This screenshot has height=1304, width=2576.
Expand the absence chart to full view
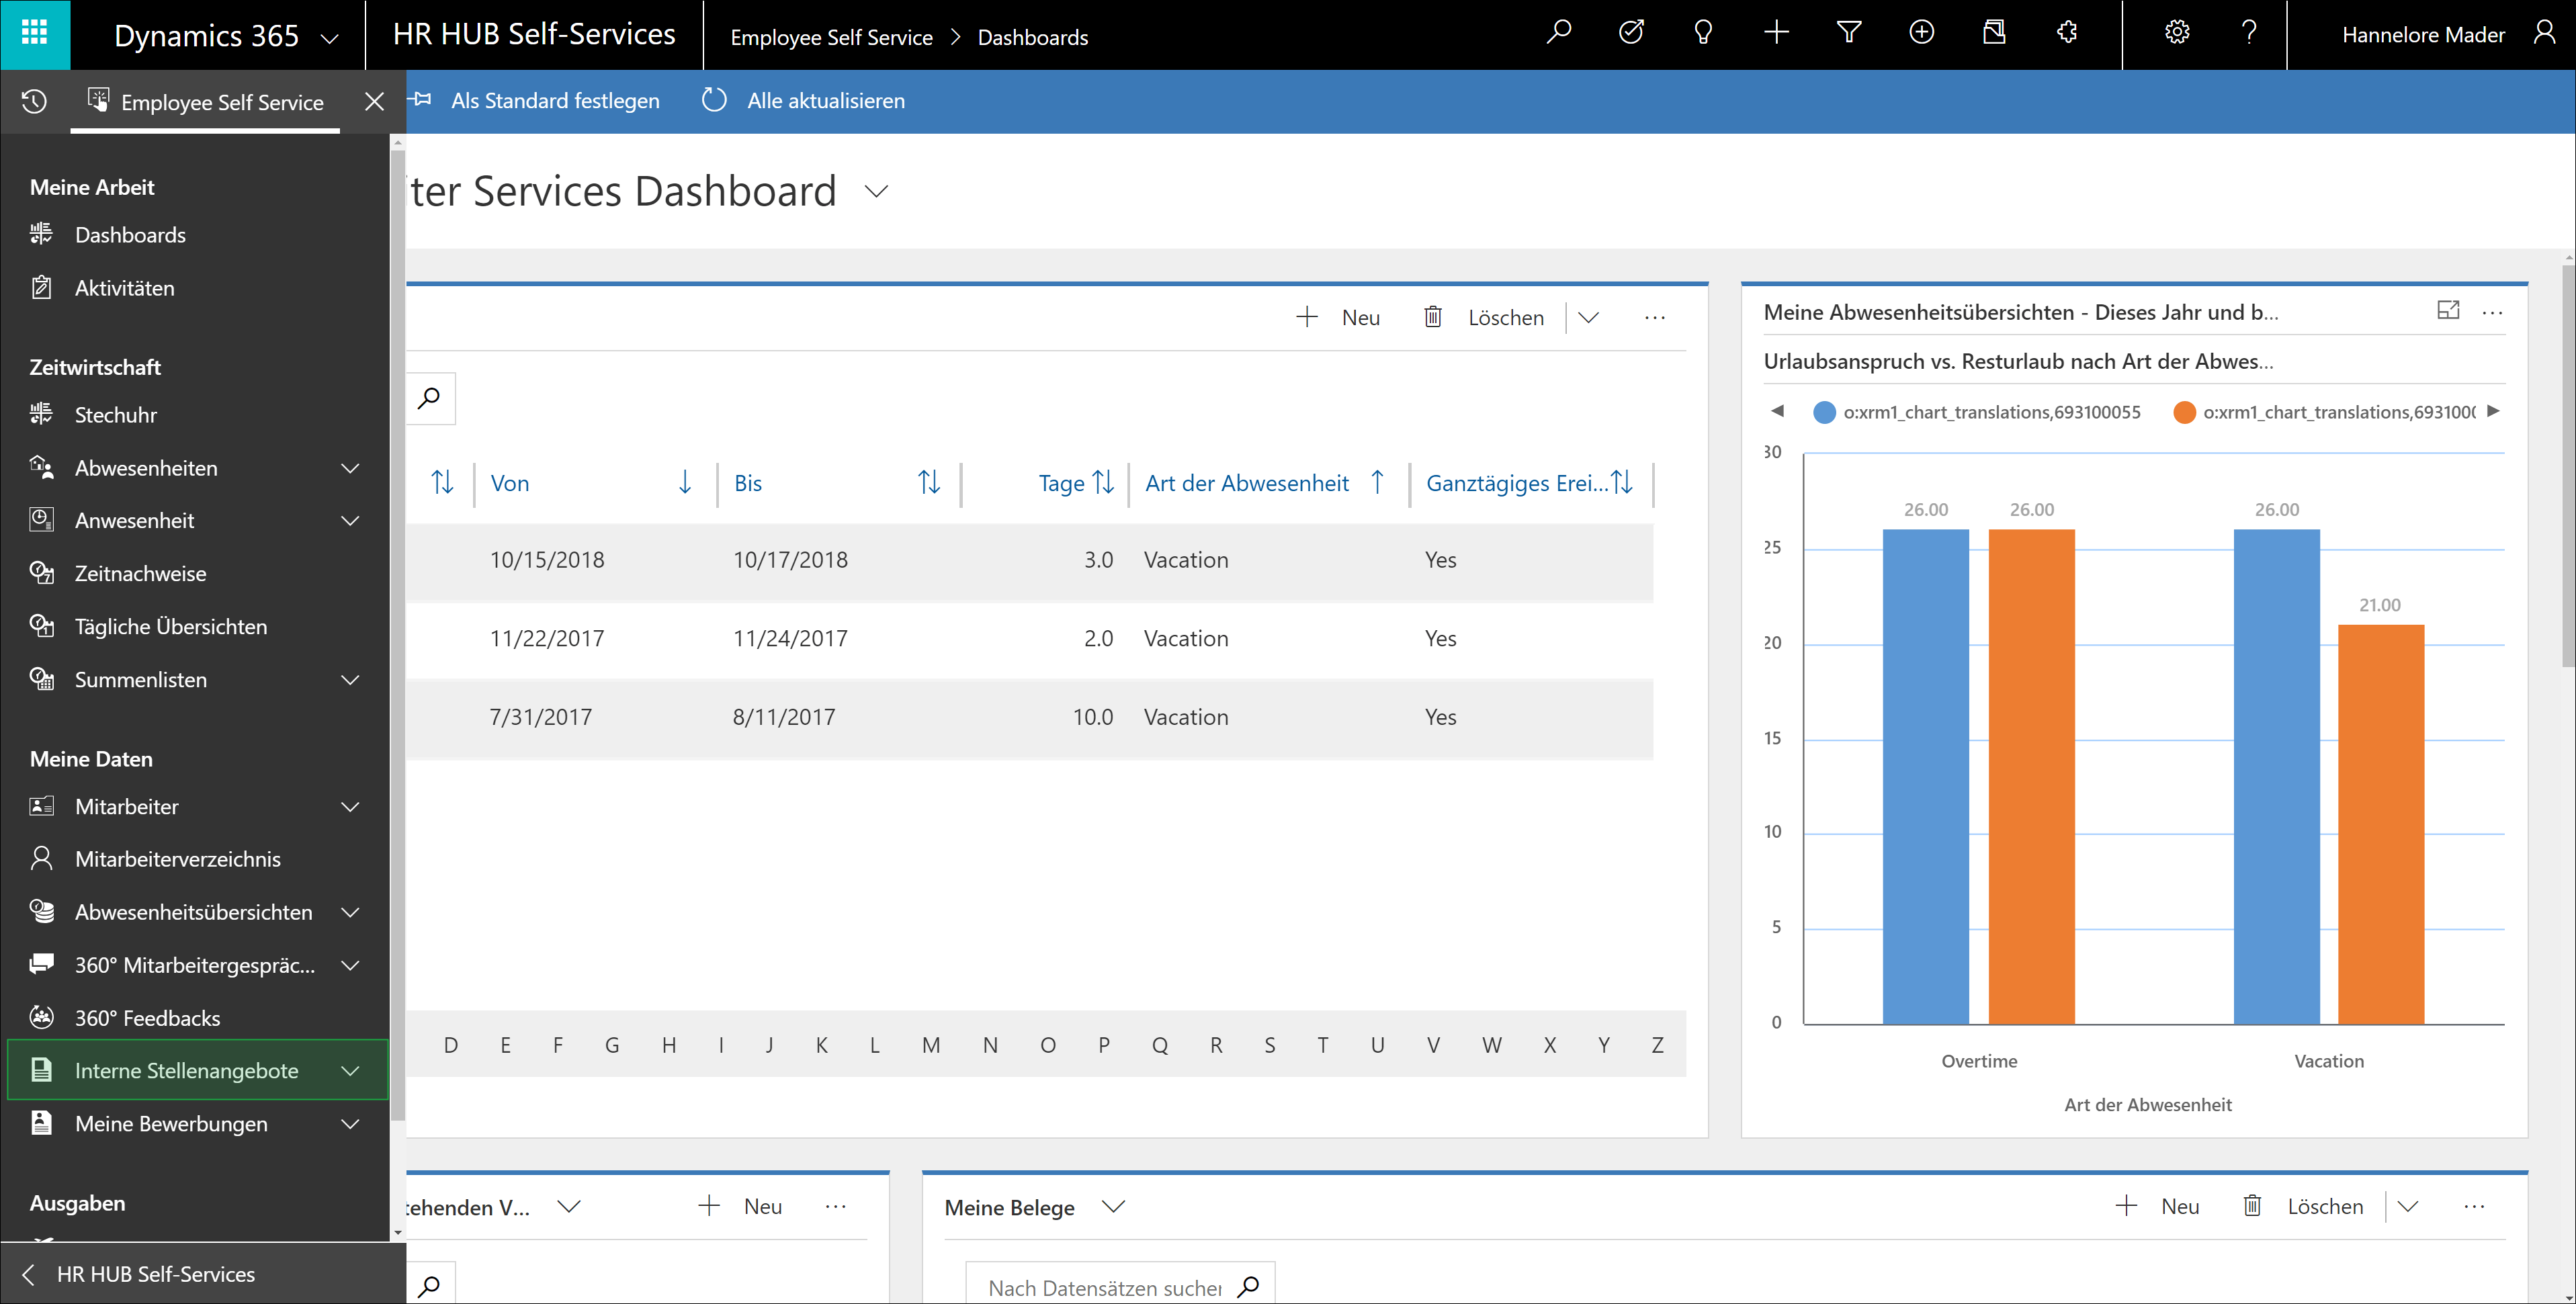(x=2448, y=311)
